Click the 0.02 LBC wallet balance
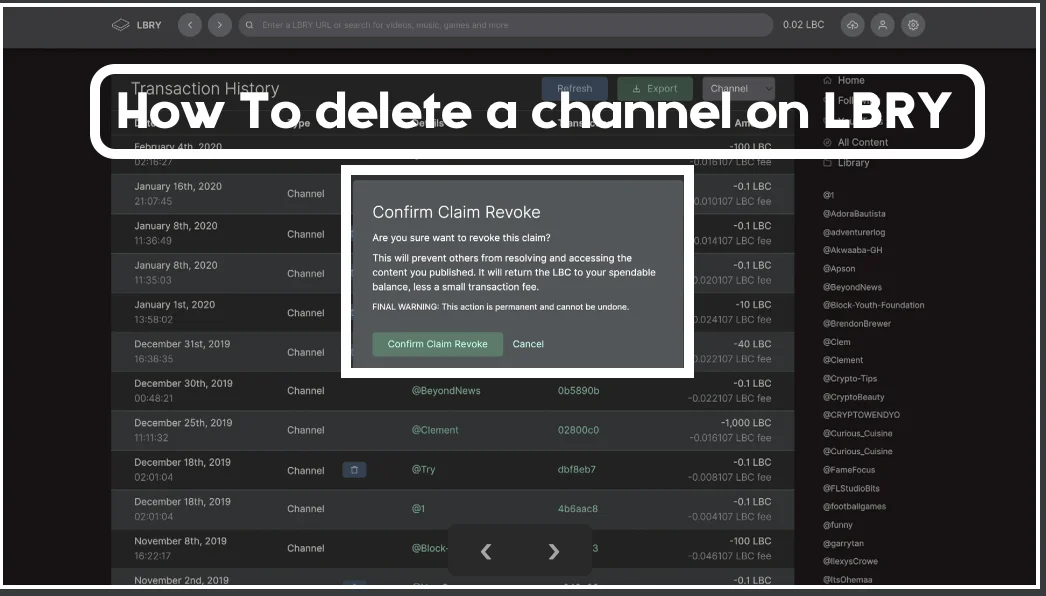Screen dimensions: 1046x596 click(x=803, y=25)
